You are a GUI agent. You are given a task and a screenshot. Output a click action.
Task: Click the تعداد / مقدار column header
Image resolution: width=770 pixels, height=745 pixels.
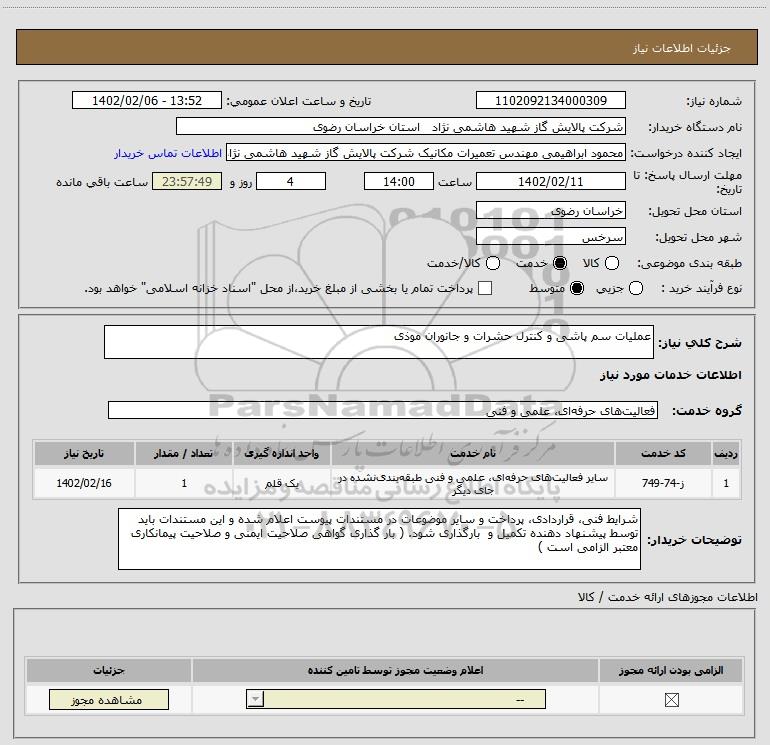click(x=184, y=453)
